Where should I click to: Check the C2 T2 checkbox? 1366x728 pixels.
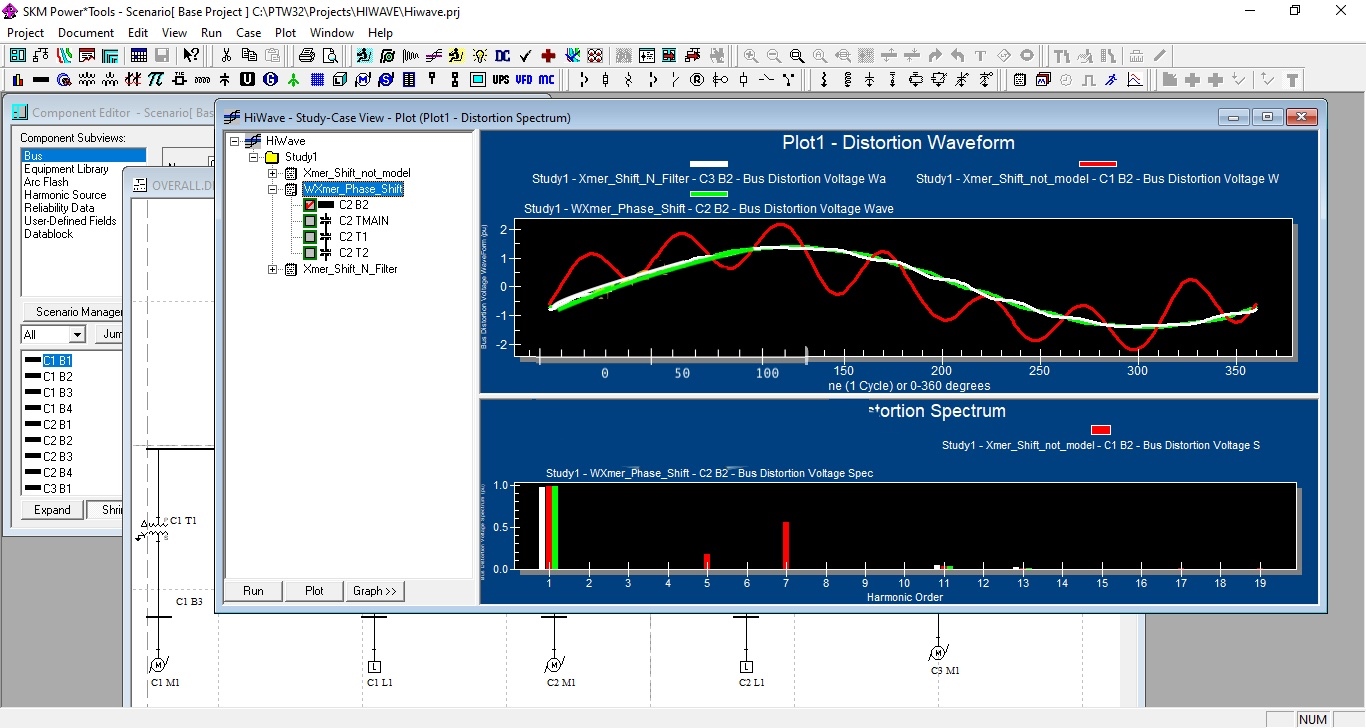point(310,253)
